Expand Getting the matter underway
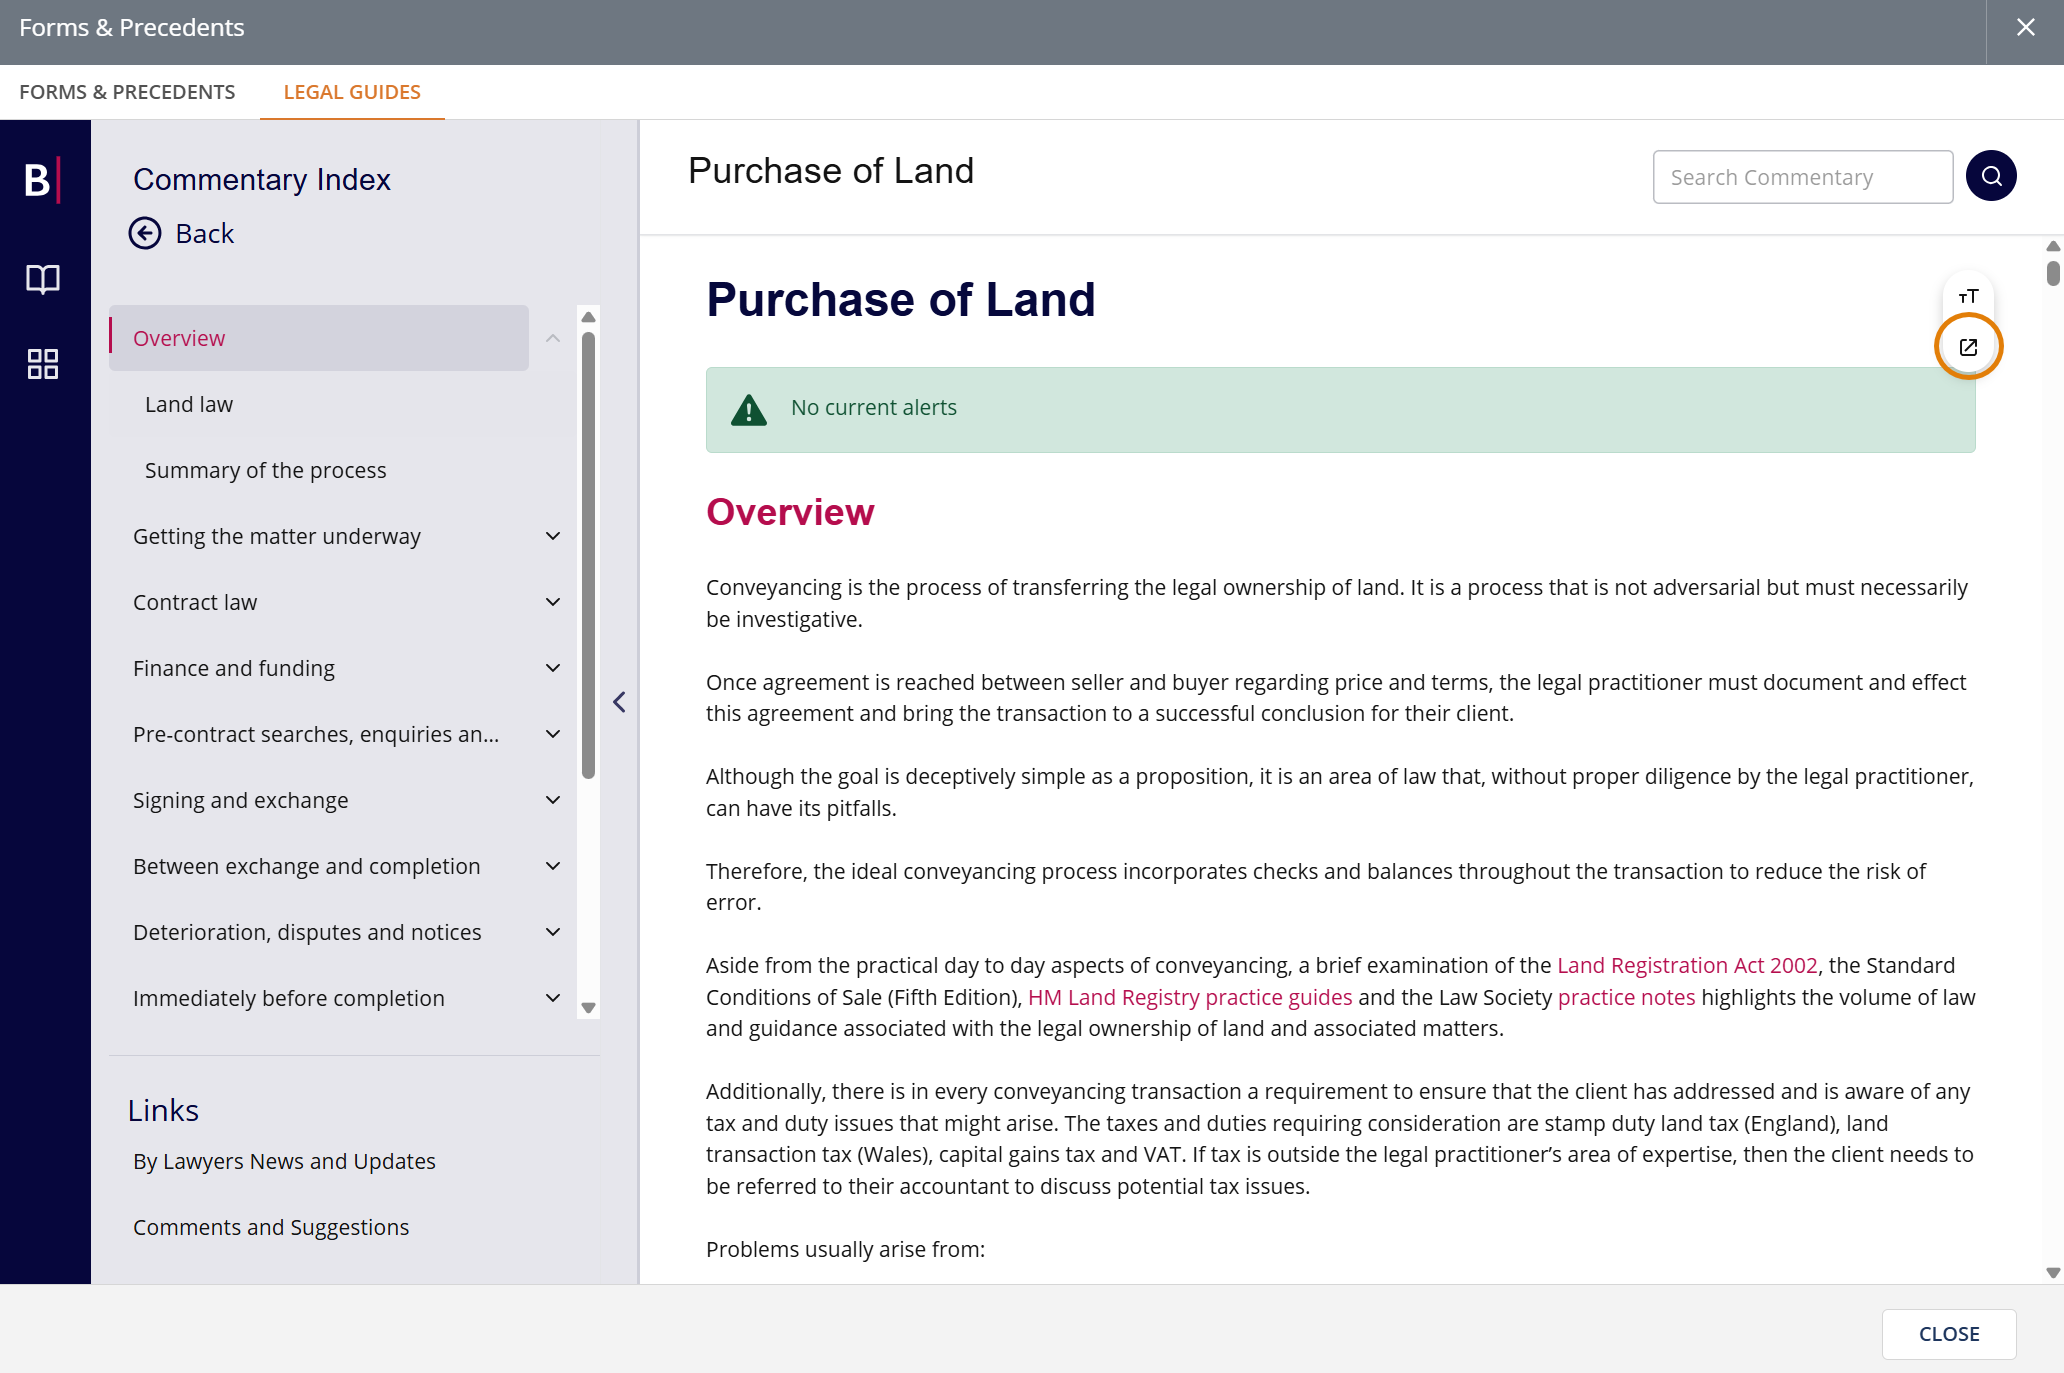The image size is (2064, 1373). click(x=553, y=536)
